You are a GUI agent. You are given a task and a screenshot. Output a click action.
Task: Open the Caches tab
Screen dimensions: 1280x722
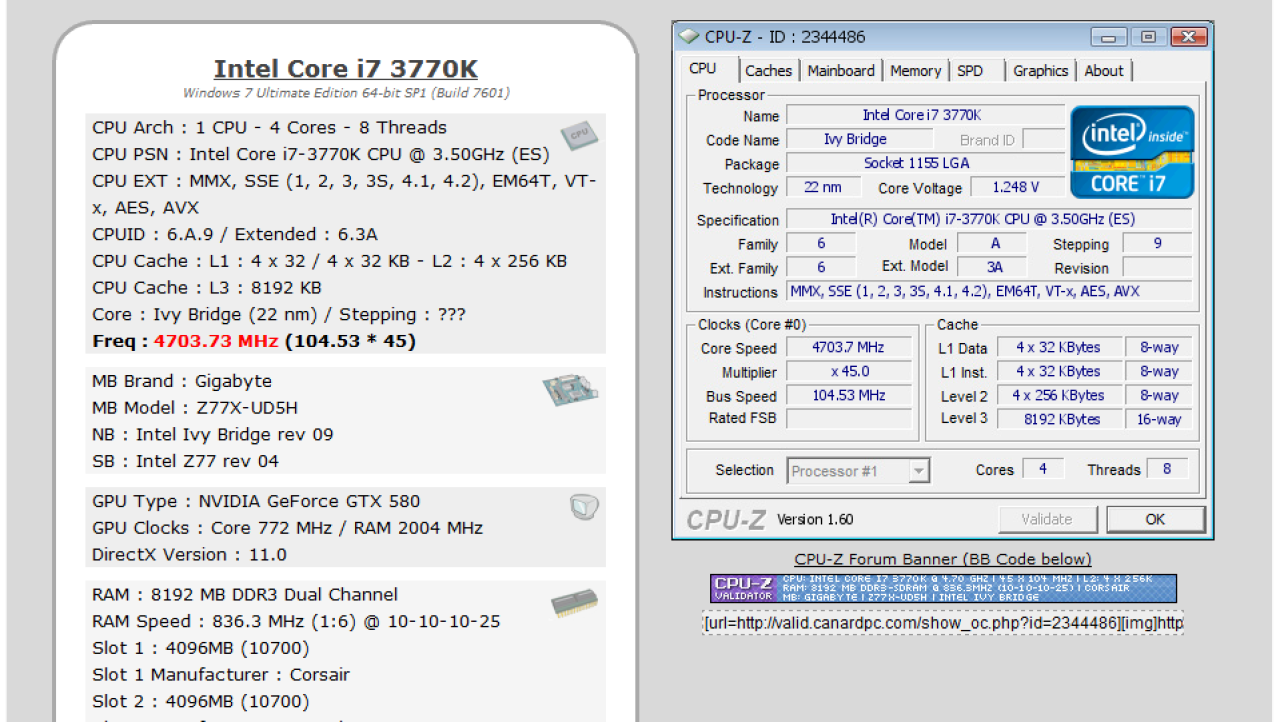[x=768, y=71]
